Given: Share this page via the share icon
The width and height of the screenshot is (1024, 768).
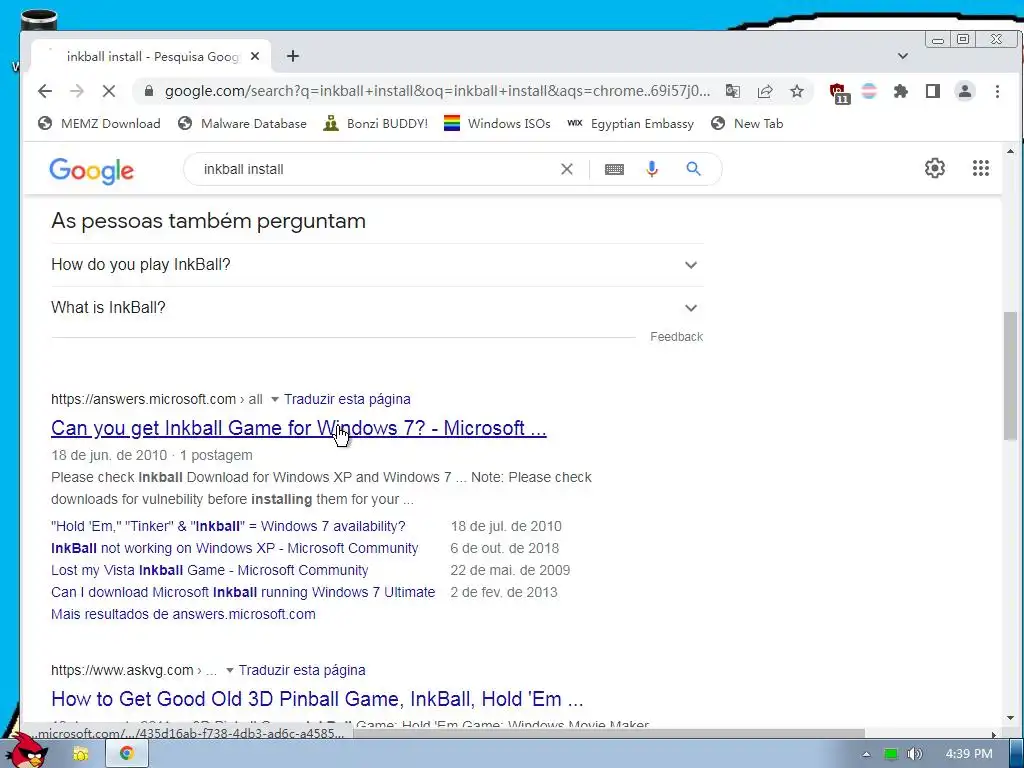Looking at the screenshot, I should [x=765, y=91].
